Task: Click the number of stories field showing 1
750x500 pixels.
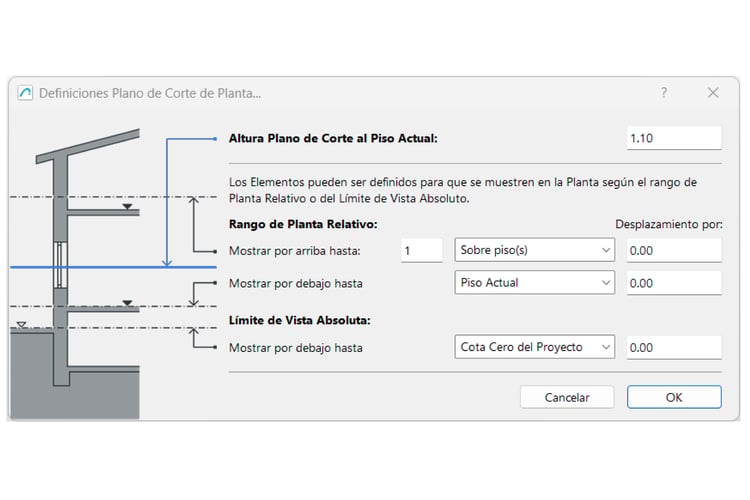Action: click(x=421, y=250)
